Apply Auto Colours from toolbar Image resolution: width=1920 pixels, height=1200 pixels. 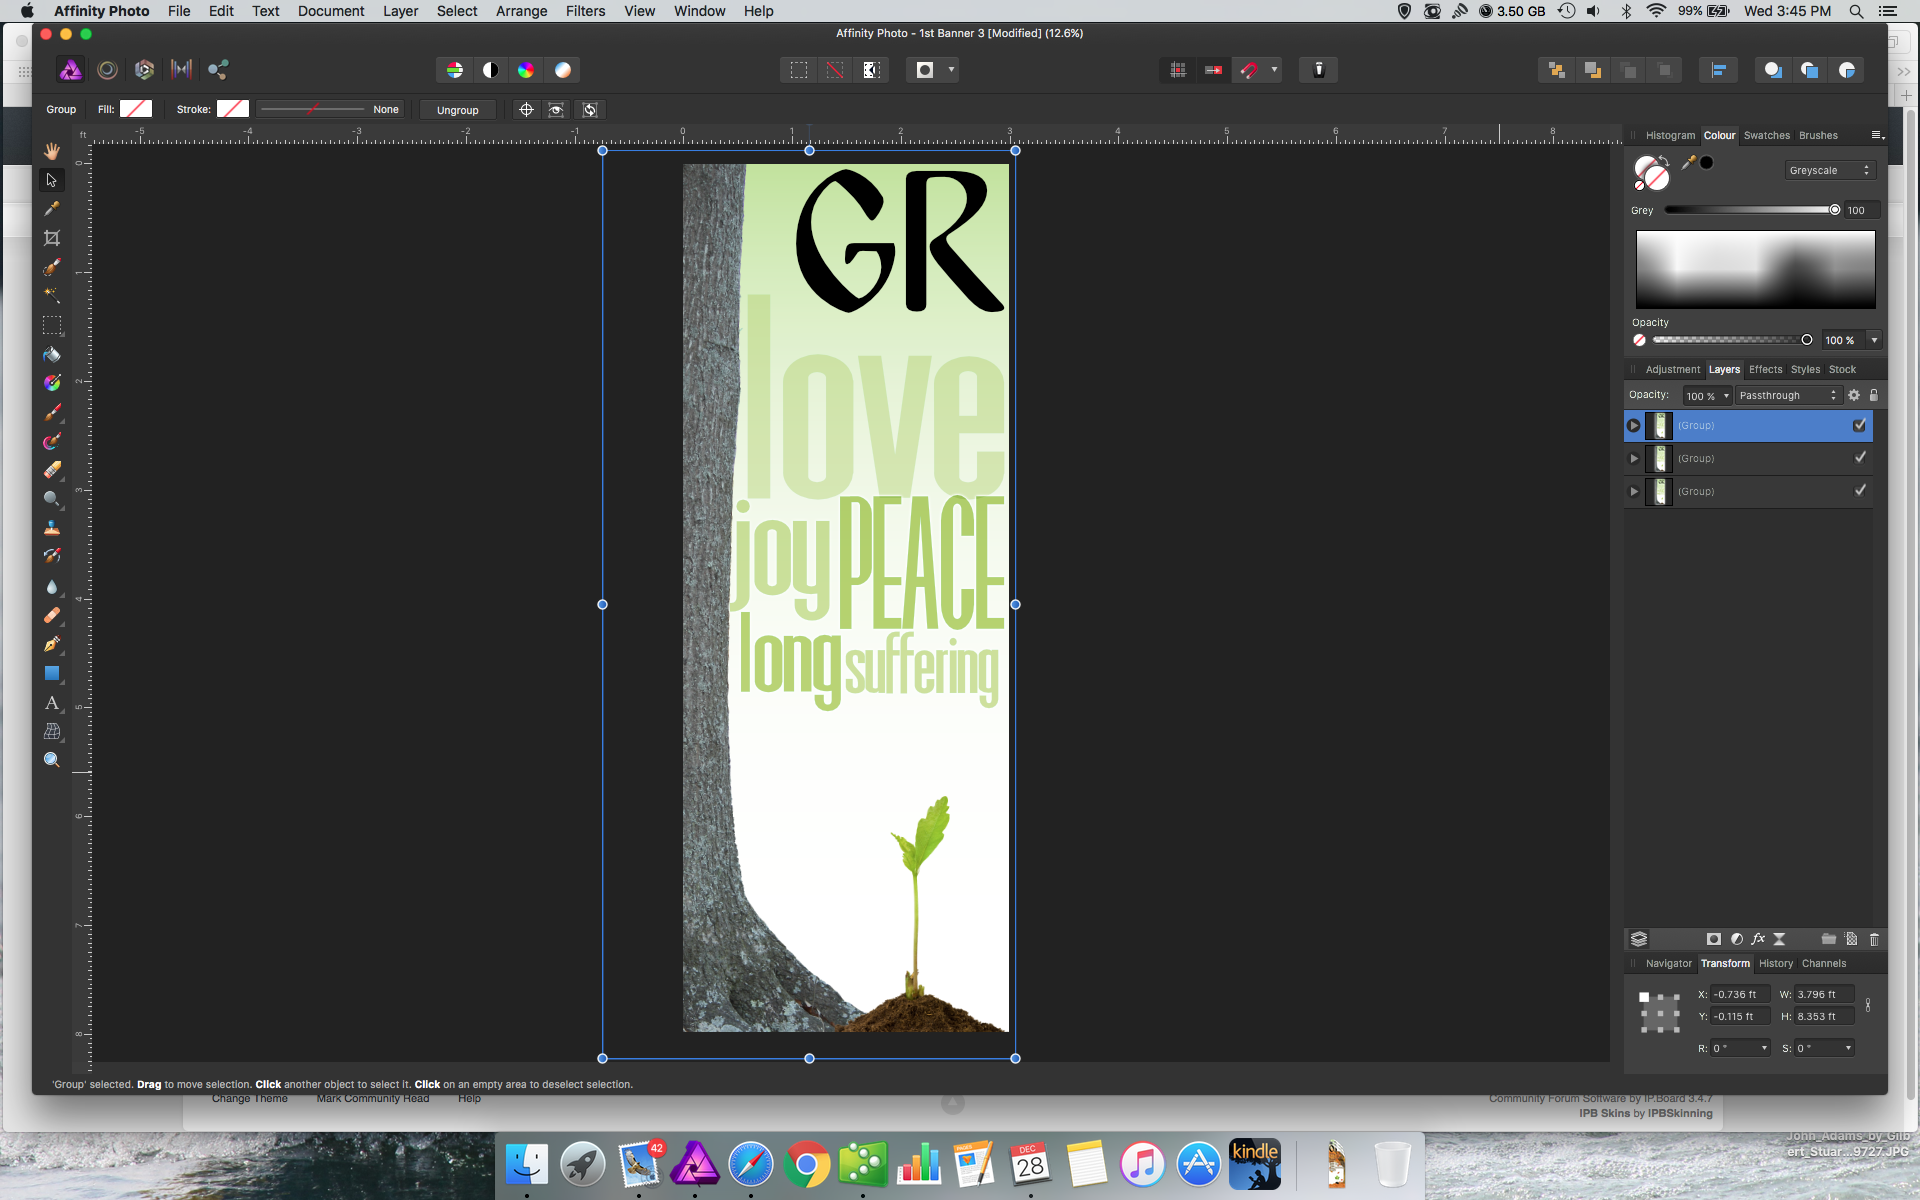[526, 70]
